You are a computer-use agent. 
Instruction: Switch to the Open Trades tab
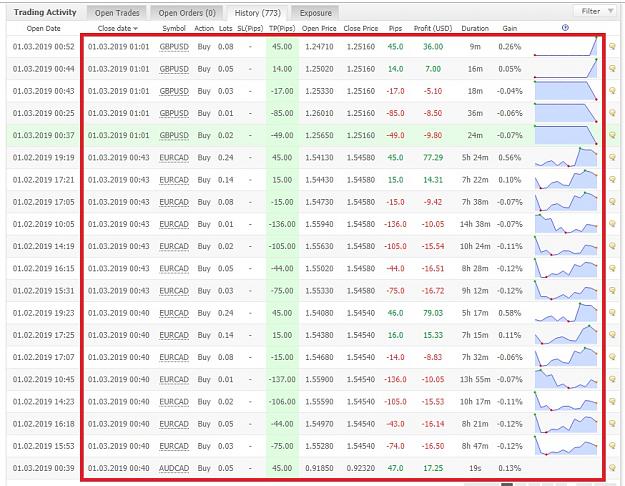coord(117,13)
